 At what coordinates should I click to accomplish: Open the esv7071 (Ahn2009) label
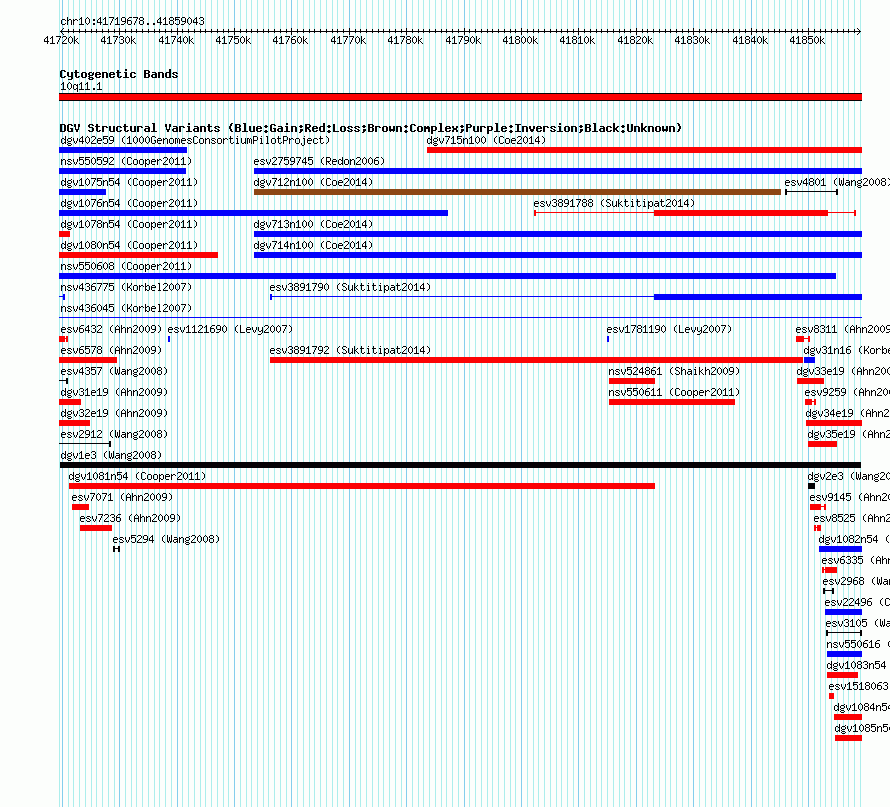coord(122,497)
